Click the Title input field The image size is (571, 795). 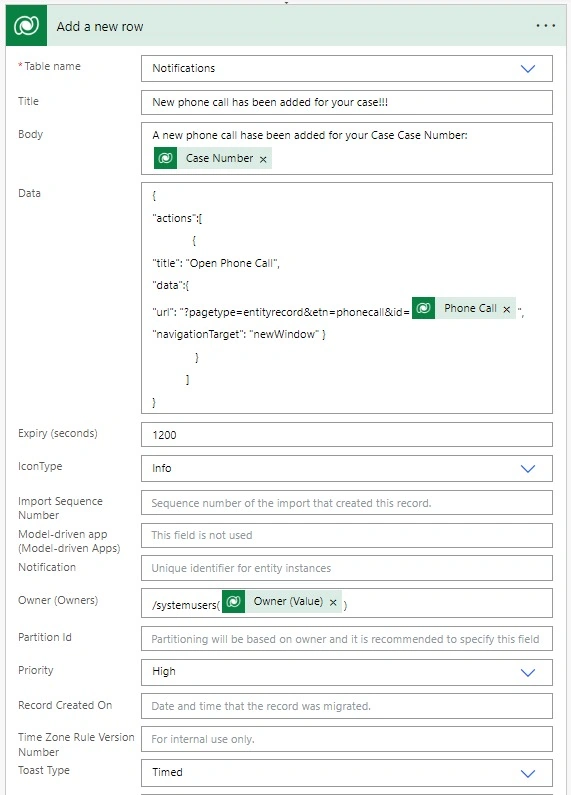click(x=347, y=102)
